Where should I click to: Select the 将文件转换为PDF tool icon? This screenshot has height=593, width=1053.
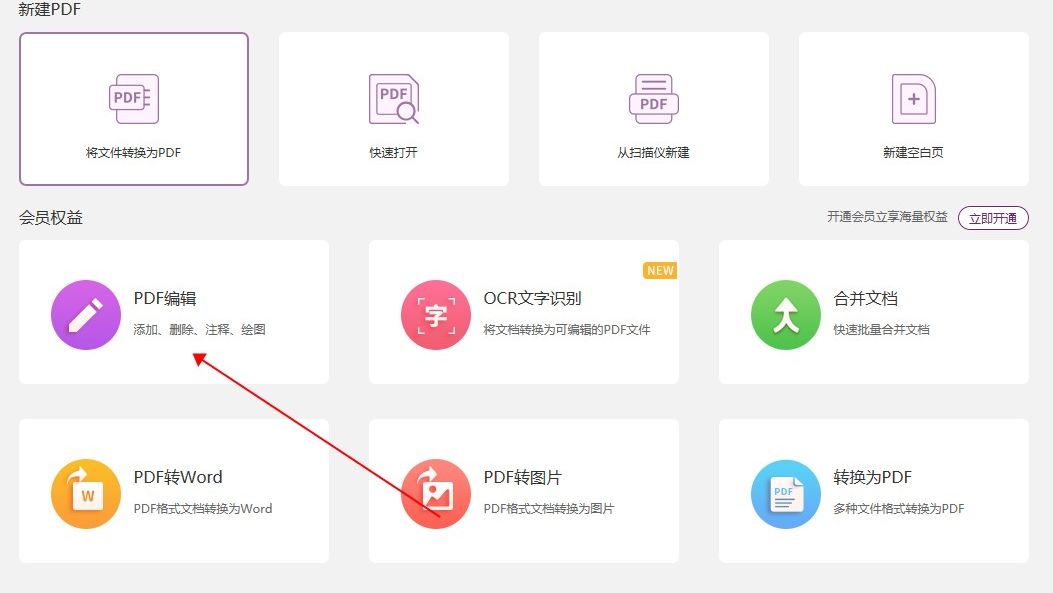[133, 97]
